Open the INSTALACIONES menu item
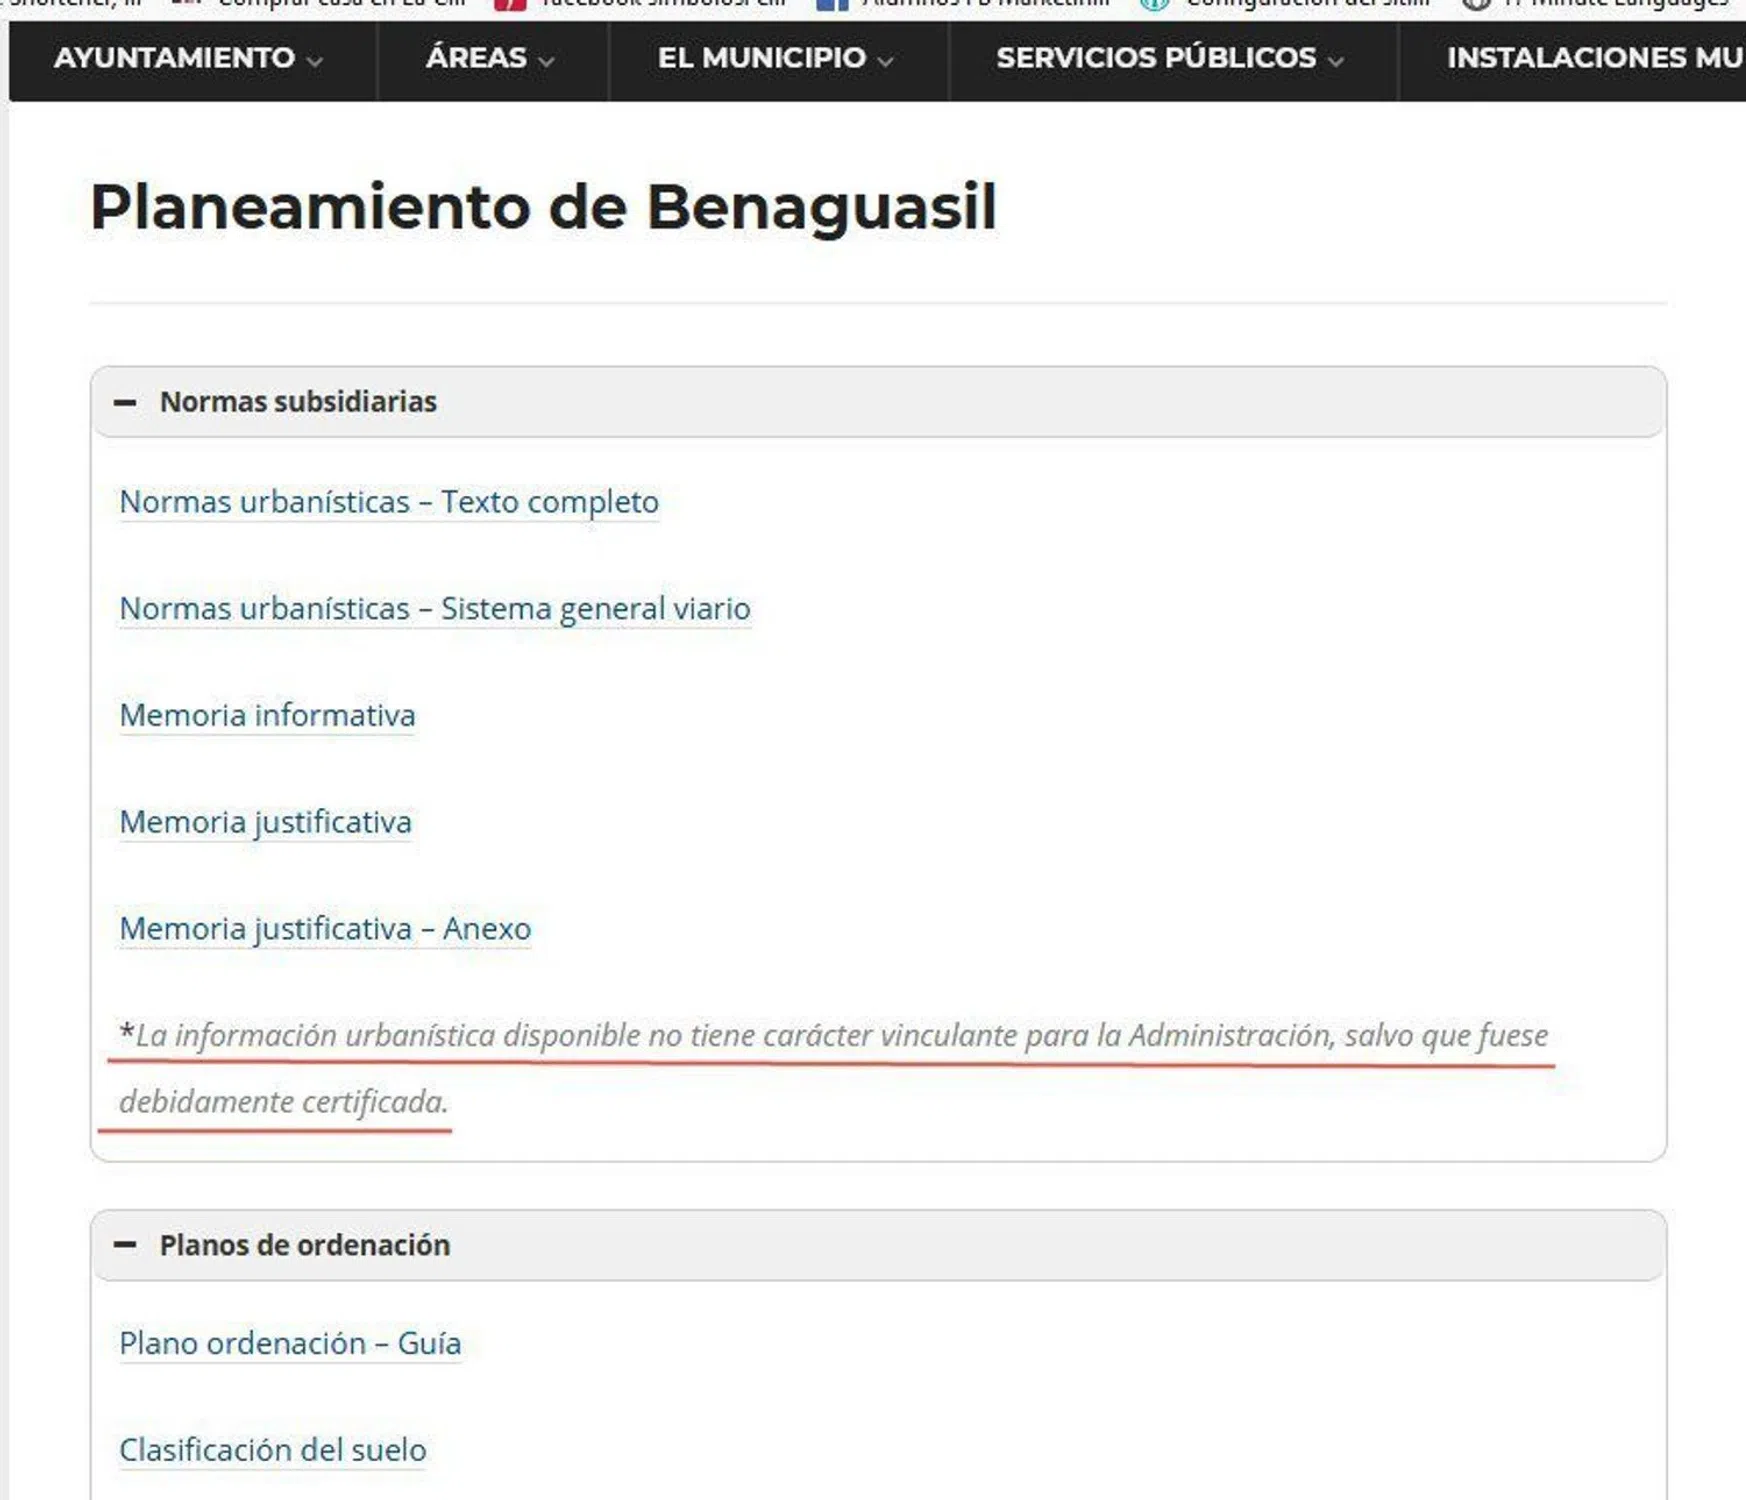Screen dimensions: 1746x1500 coord(1594,58)
